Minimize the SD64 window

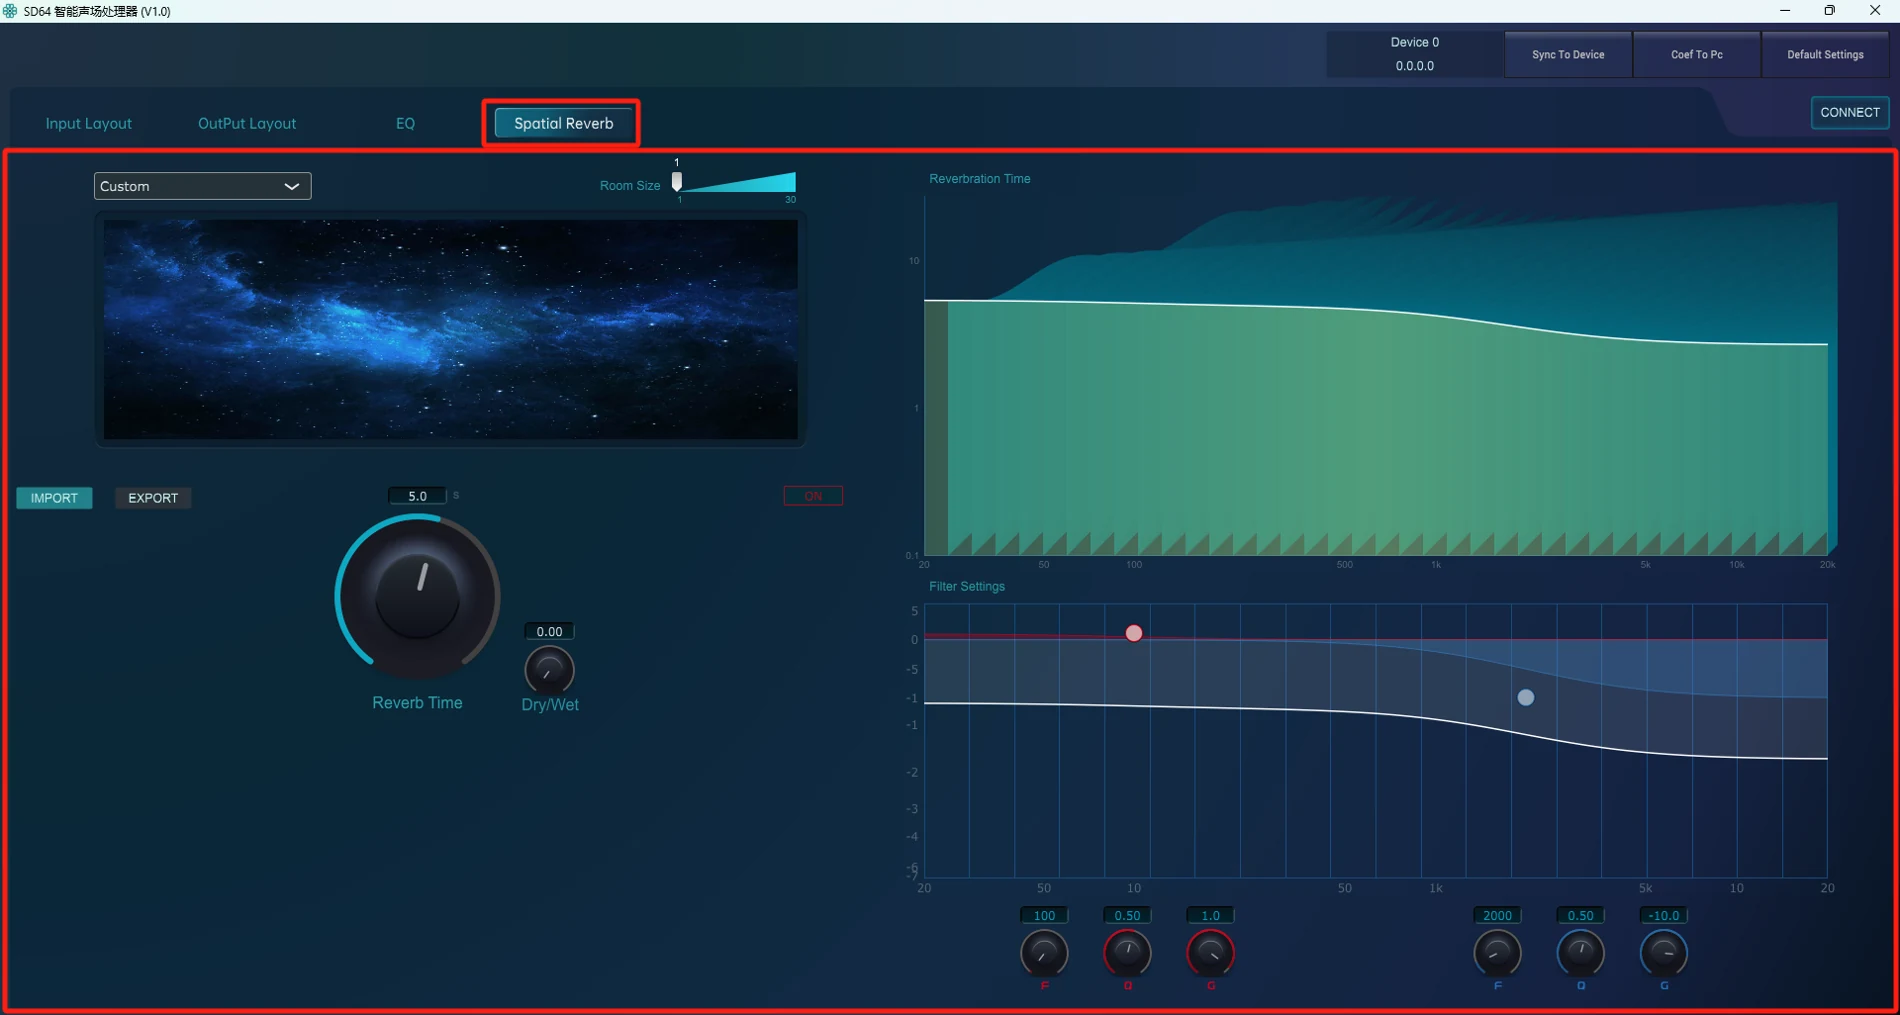point(1785,11)
